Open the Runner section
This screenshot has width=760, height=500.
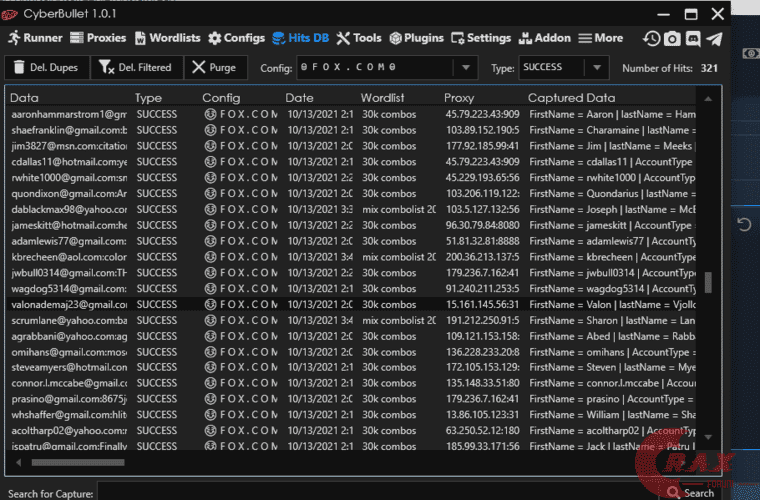click(35, 38)
